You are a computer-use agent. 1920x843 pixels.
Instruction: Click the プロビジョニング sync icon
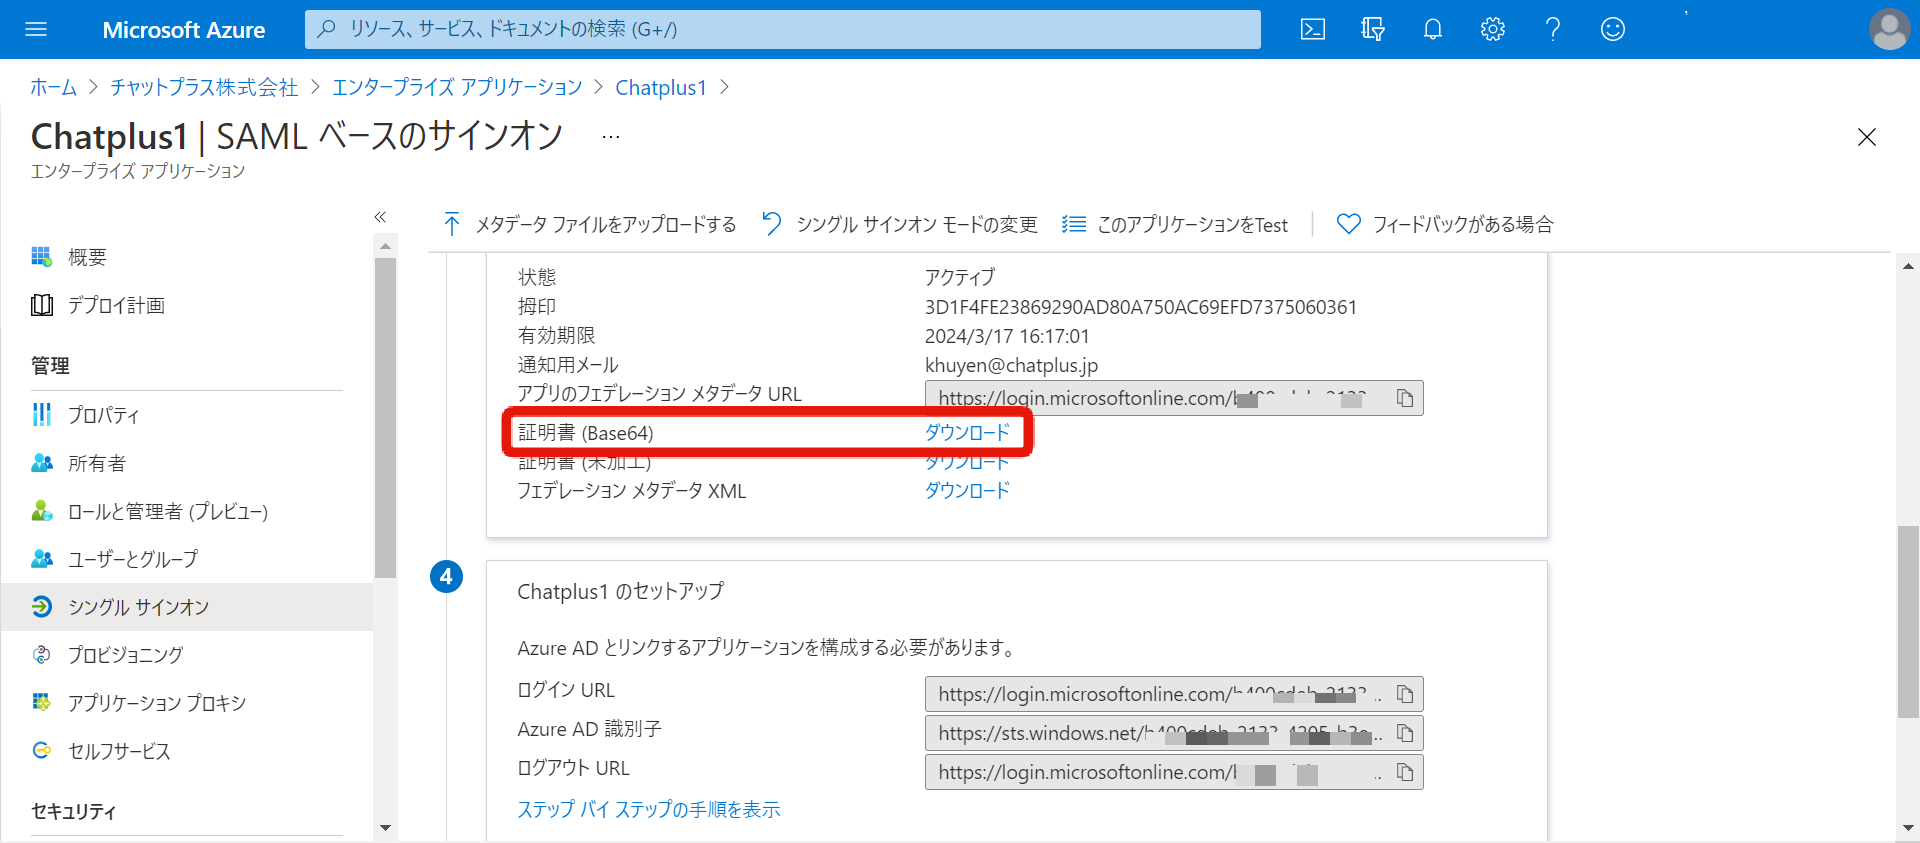(x=41, y=655)
